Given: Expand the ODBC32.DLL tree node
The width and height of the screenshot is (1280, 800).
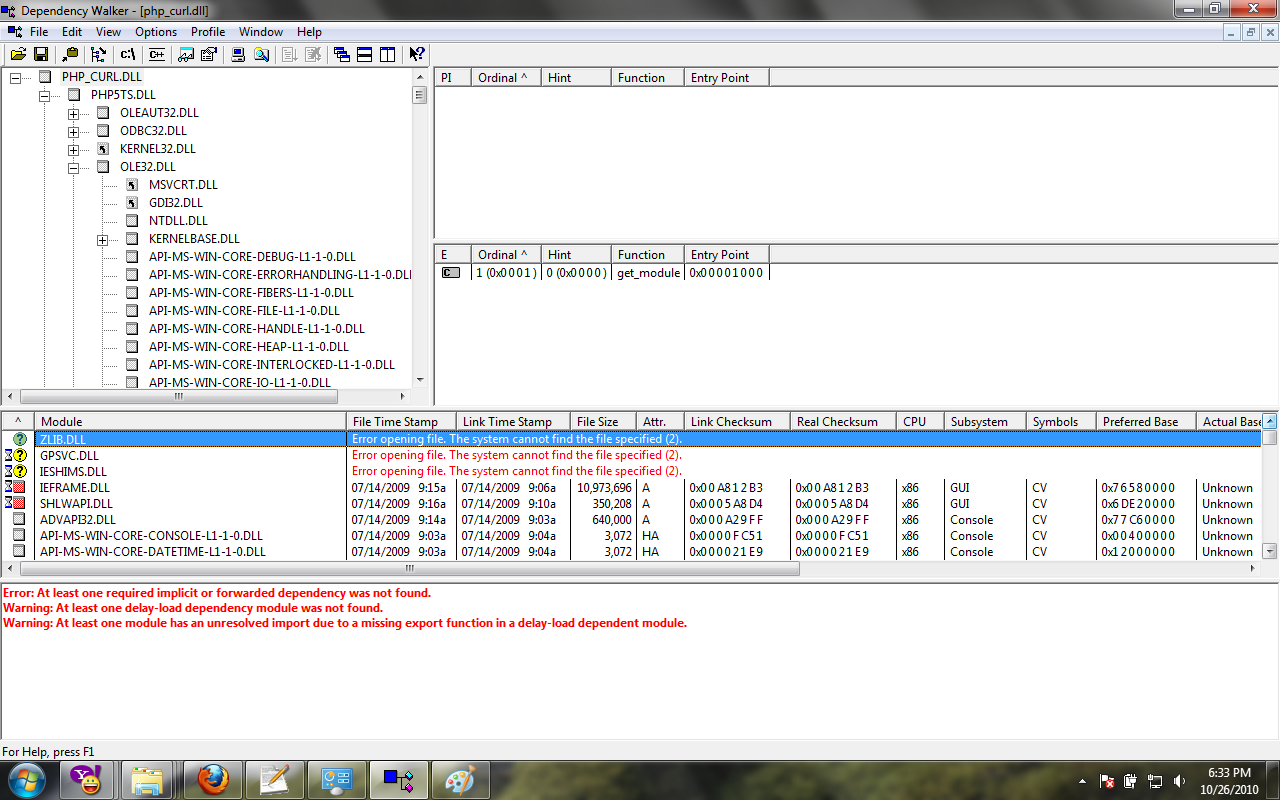Looking at the screenshot, I should (73, 131).
